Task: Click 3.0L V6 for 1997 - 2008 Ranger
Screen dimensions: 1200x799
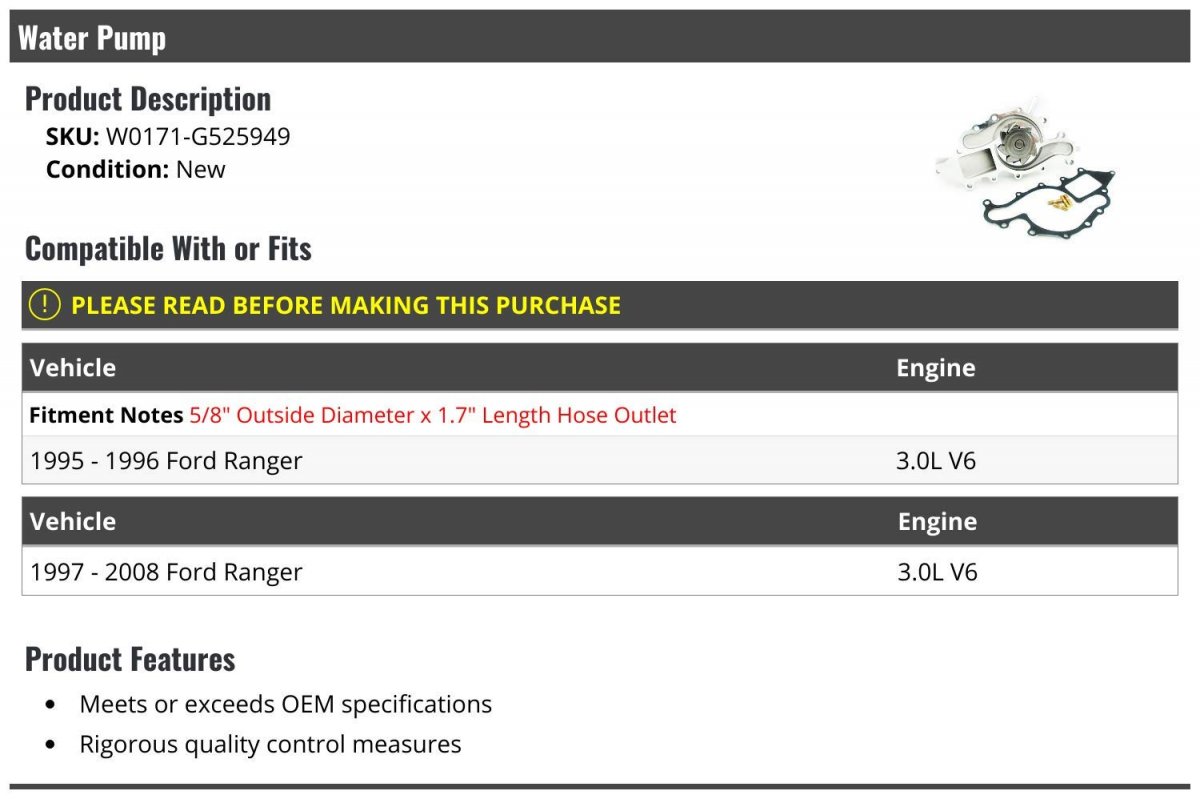Action: pyautogui.click(x=937, y=572)
